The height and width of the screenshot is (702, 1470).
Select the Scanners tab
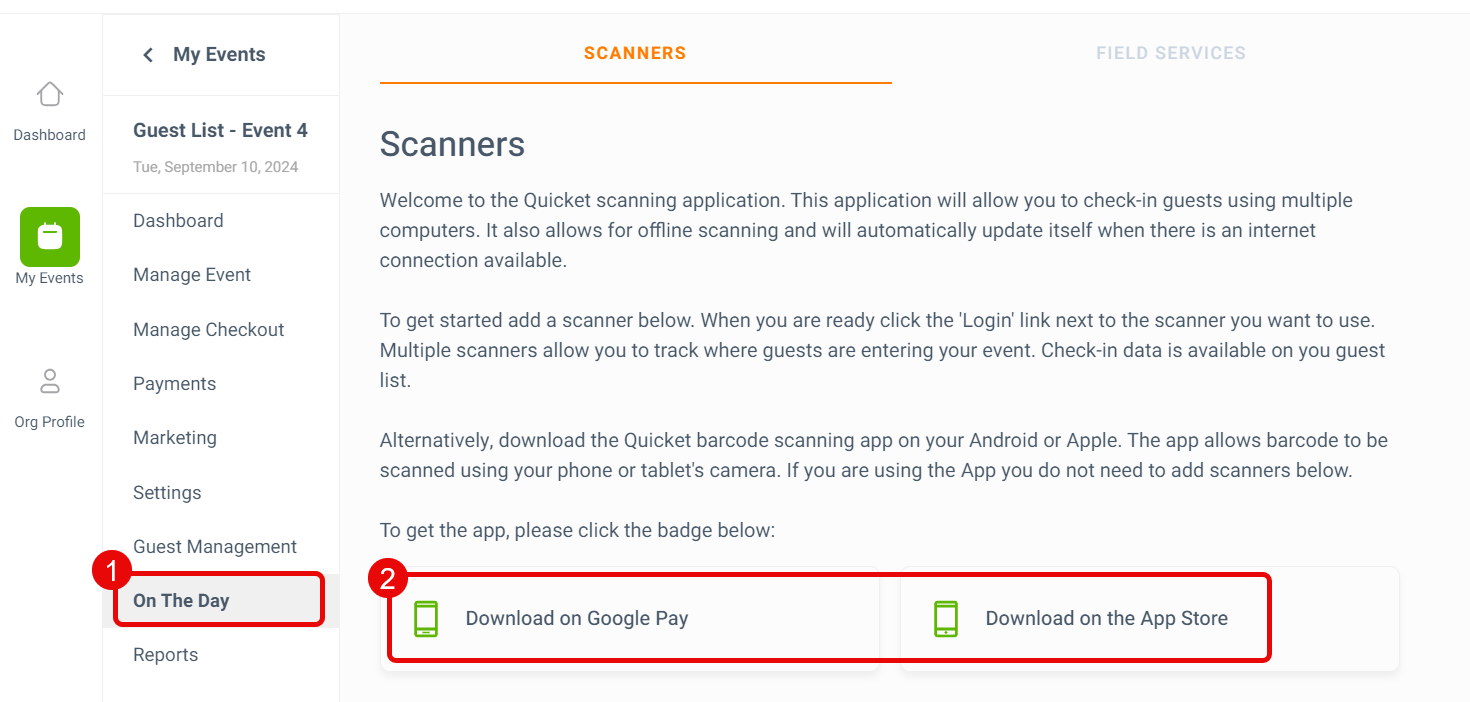tap(635, 53)
